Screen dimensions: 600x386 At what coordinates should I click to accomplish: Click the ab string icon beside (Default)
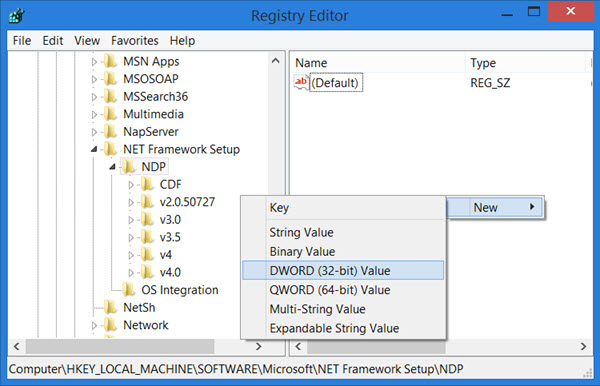coord(301,82)
